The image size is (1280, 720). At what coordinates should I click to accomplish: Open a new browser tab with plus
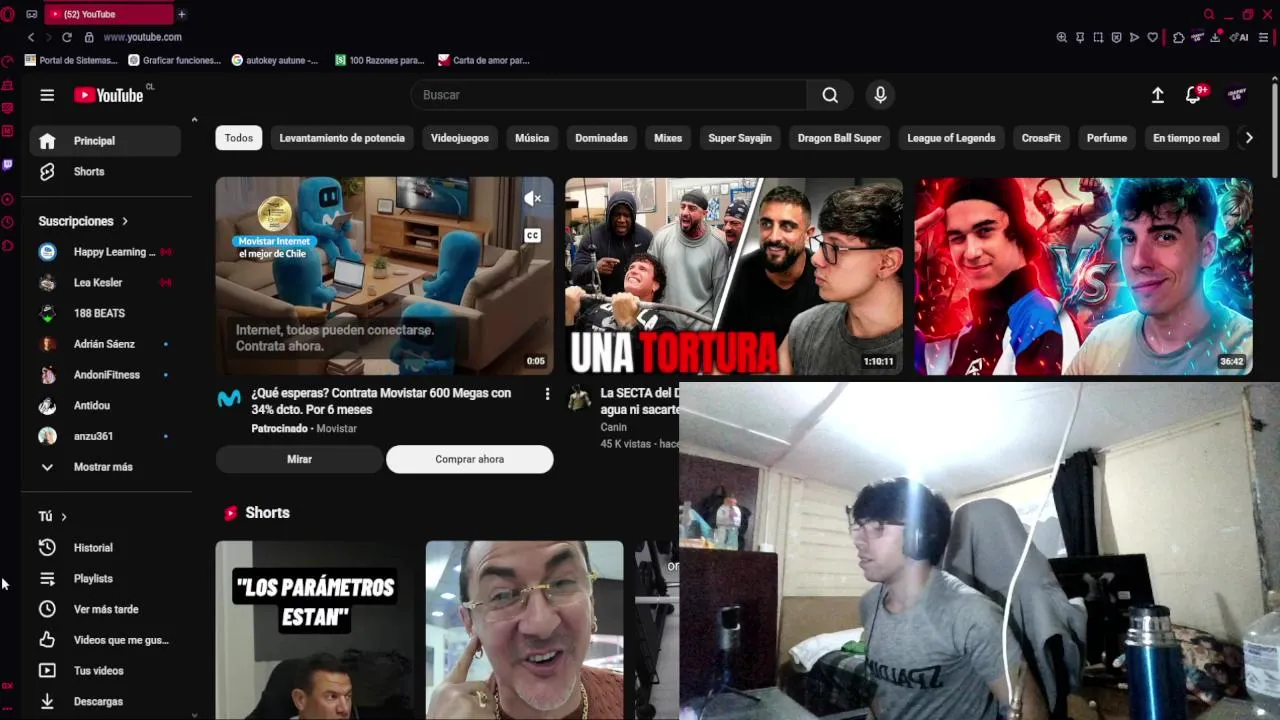pos(181,14)
